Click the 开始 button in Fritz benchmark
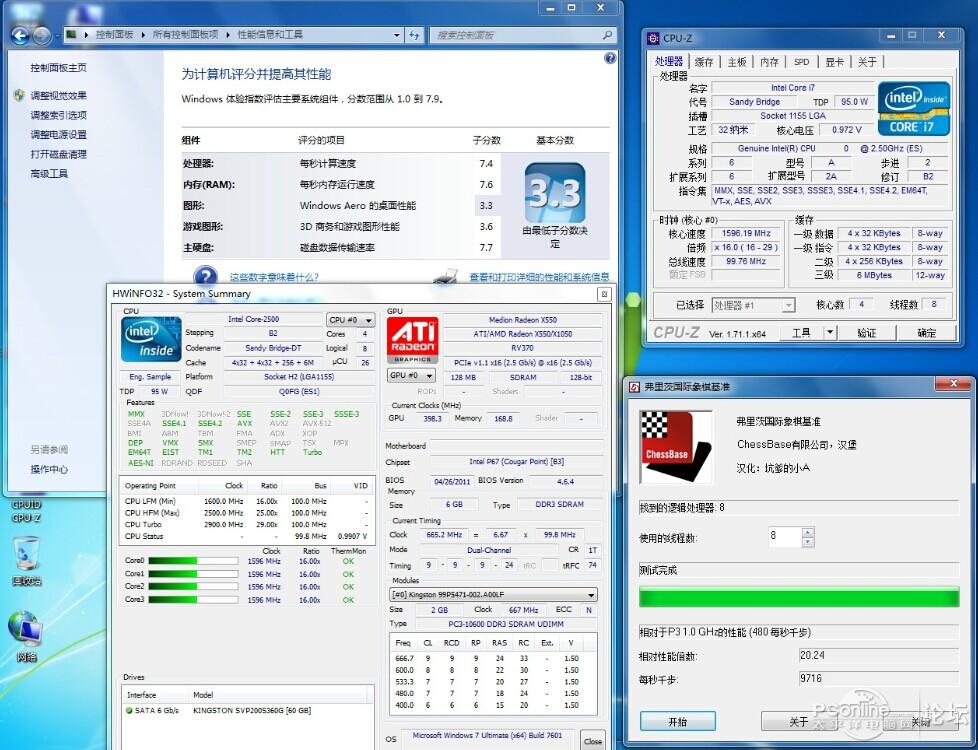This screenshot has width=978, height=750. (677, 721)
